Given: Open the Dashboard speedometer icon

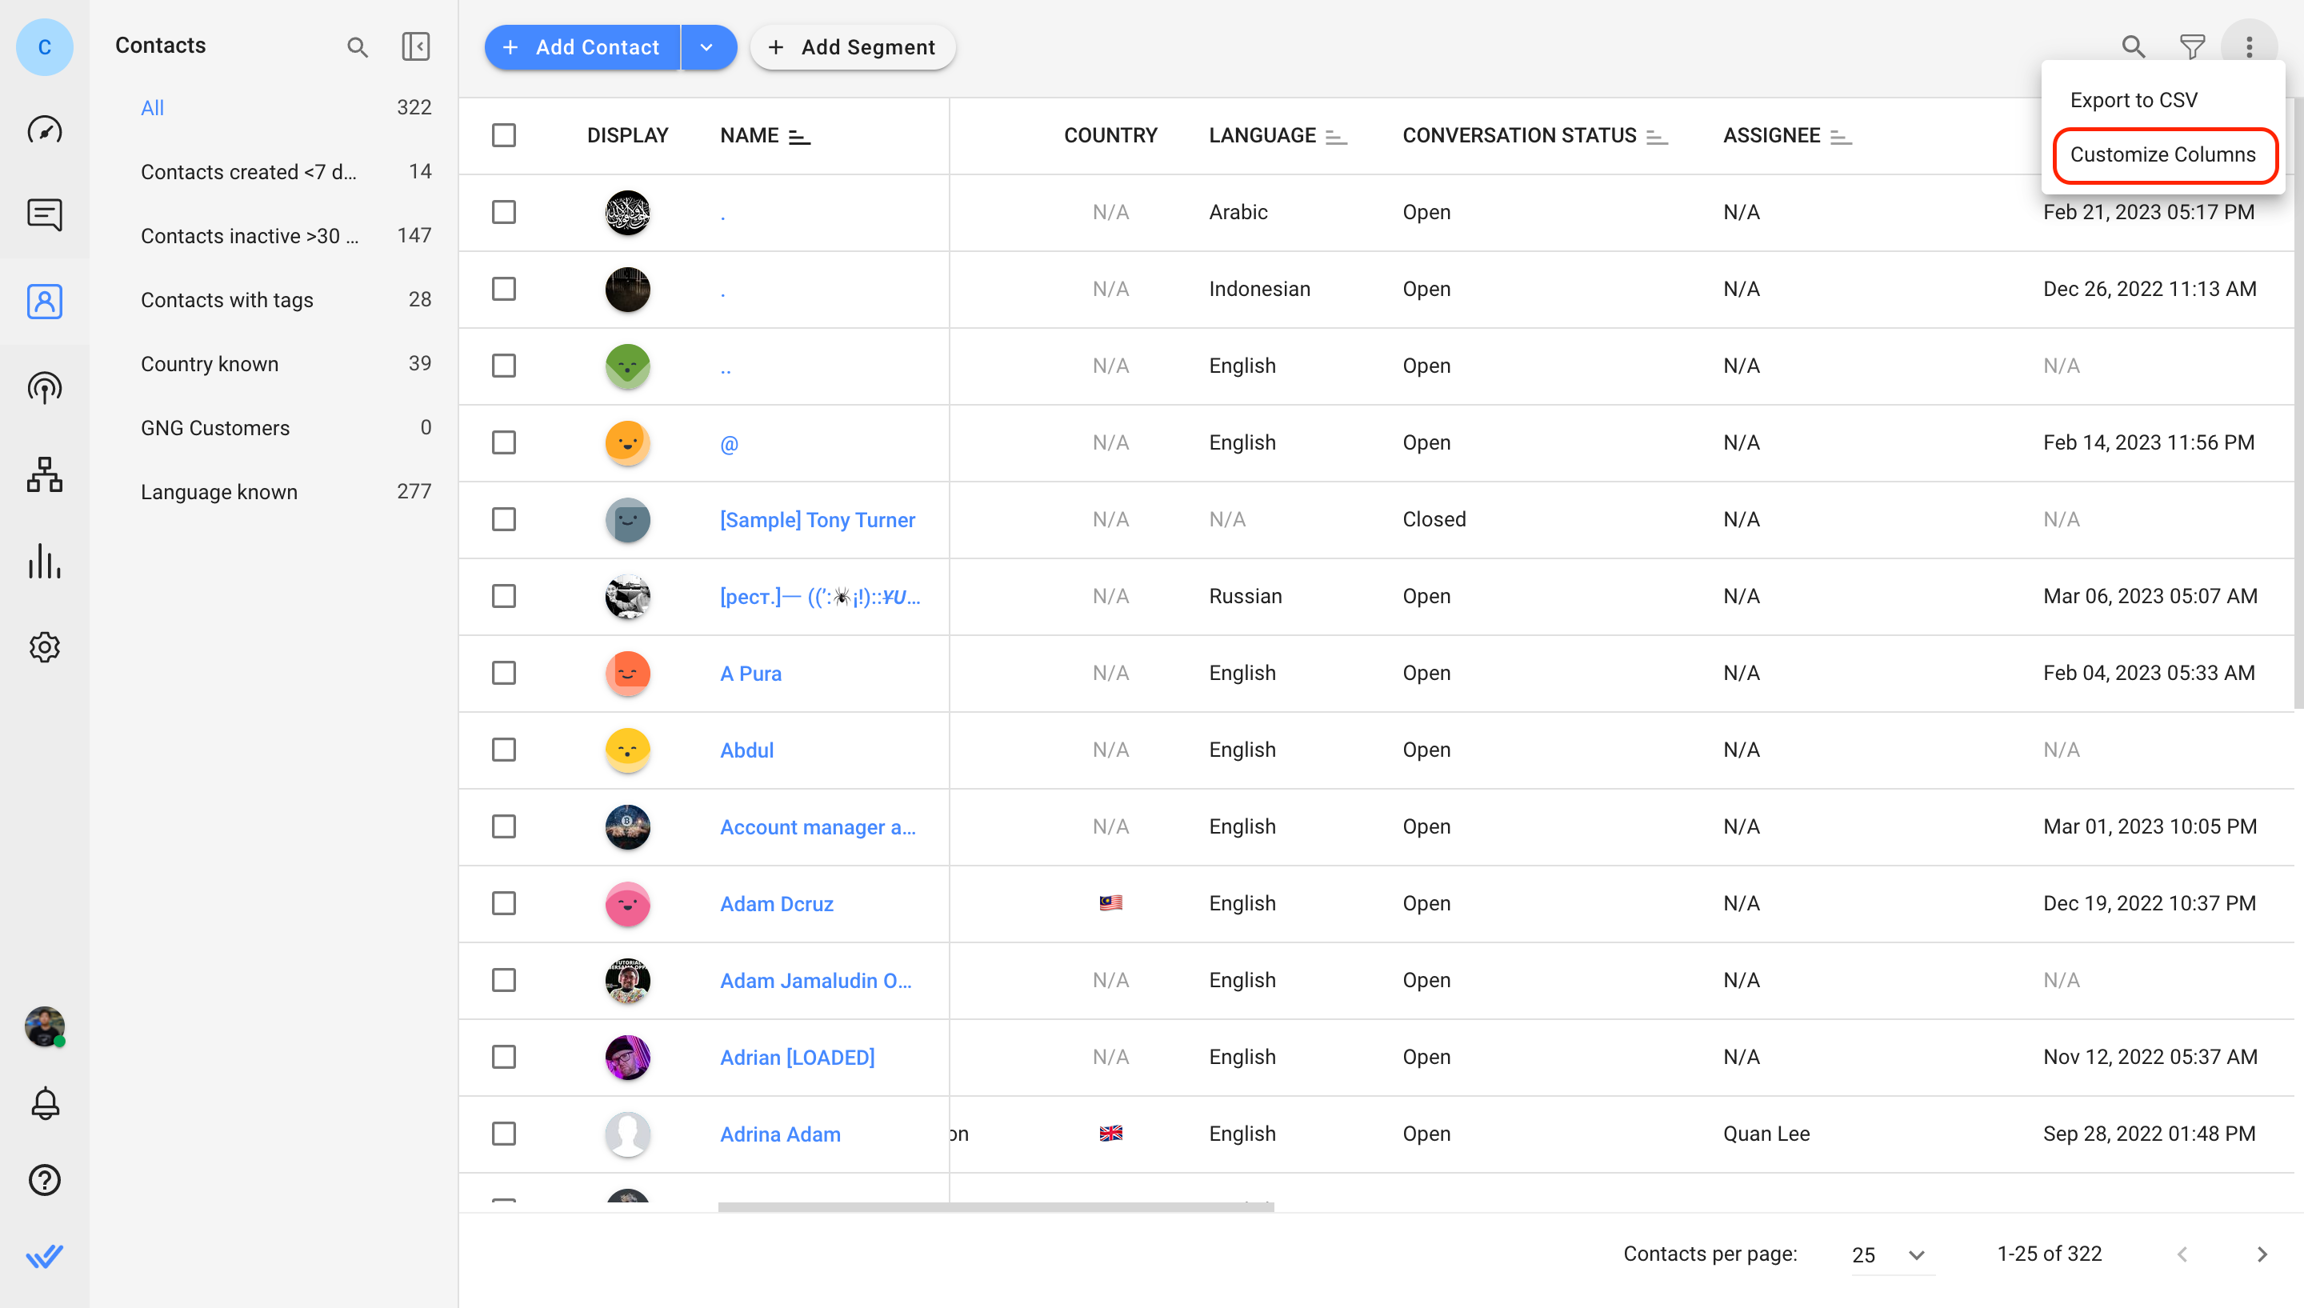Looking at the screenshot, I should tap(44, 130).
